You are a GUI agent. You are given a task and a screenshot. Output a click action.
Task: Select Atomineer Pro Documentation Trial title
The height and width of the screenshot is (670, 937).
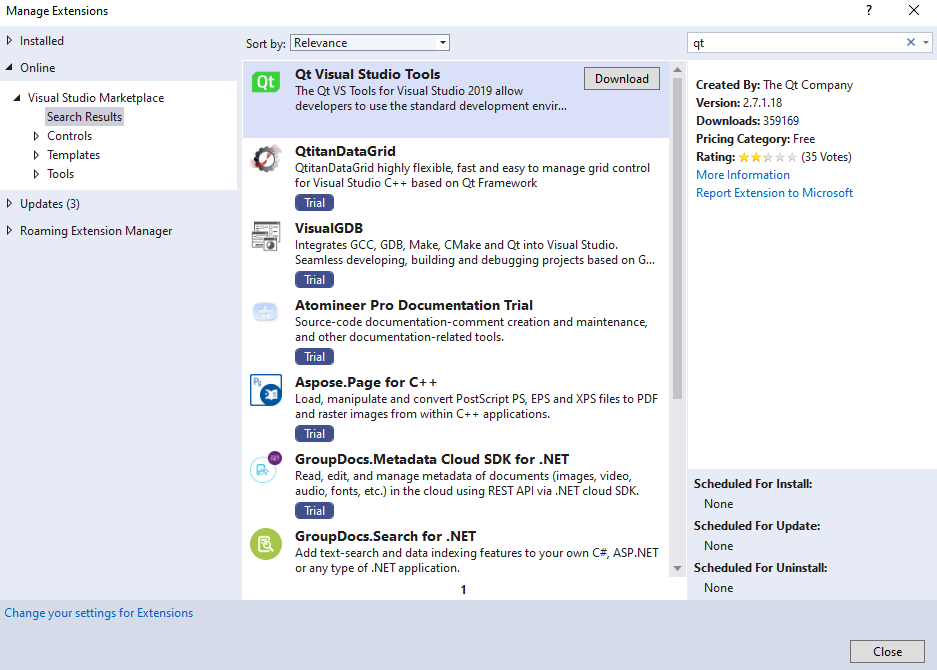[414, 305]
